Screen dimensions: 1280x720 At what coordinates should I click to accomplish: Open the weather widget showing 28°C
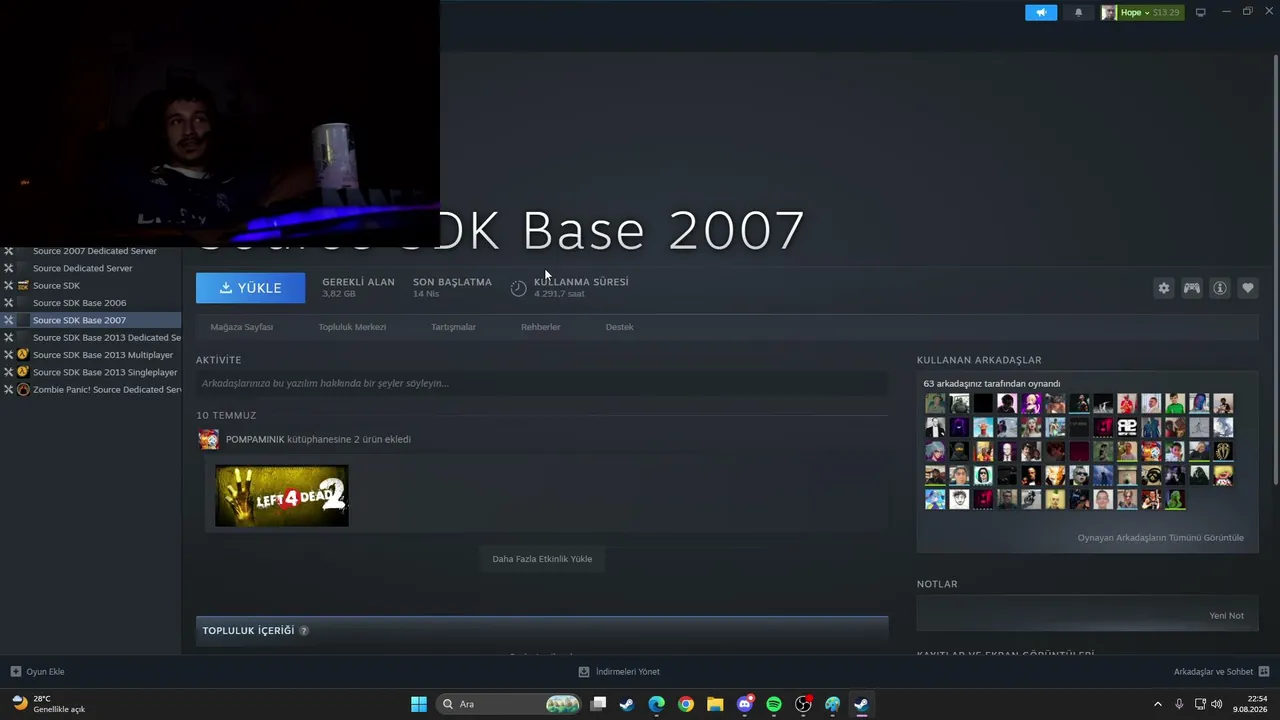click(48, 704)
